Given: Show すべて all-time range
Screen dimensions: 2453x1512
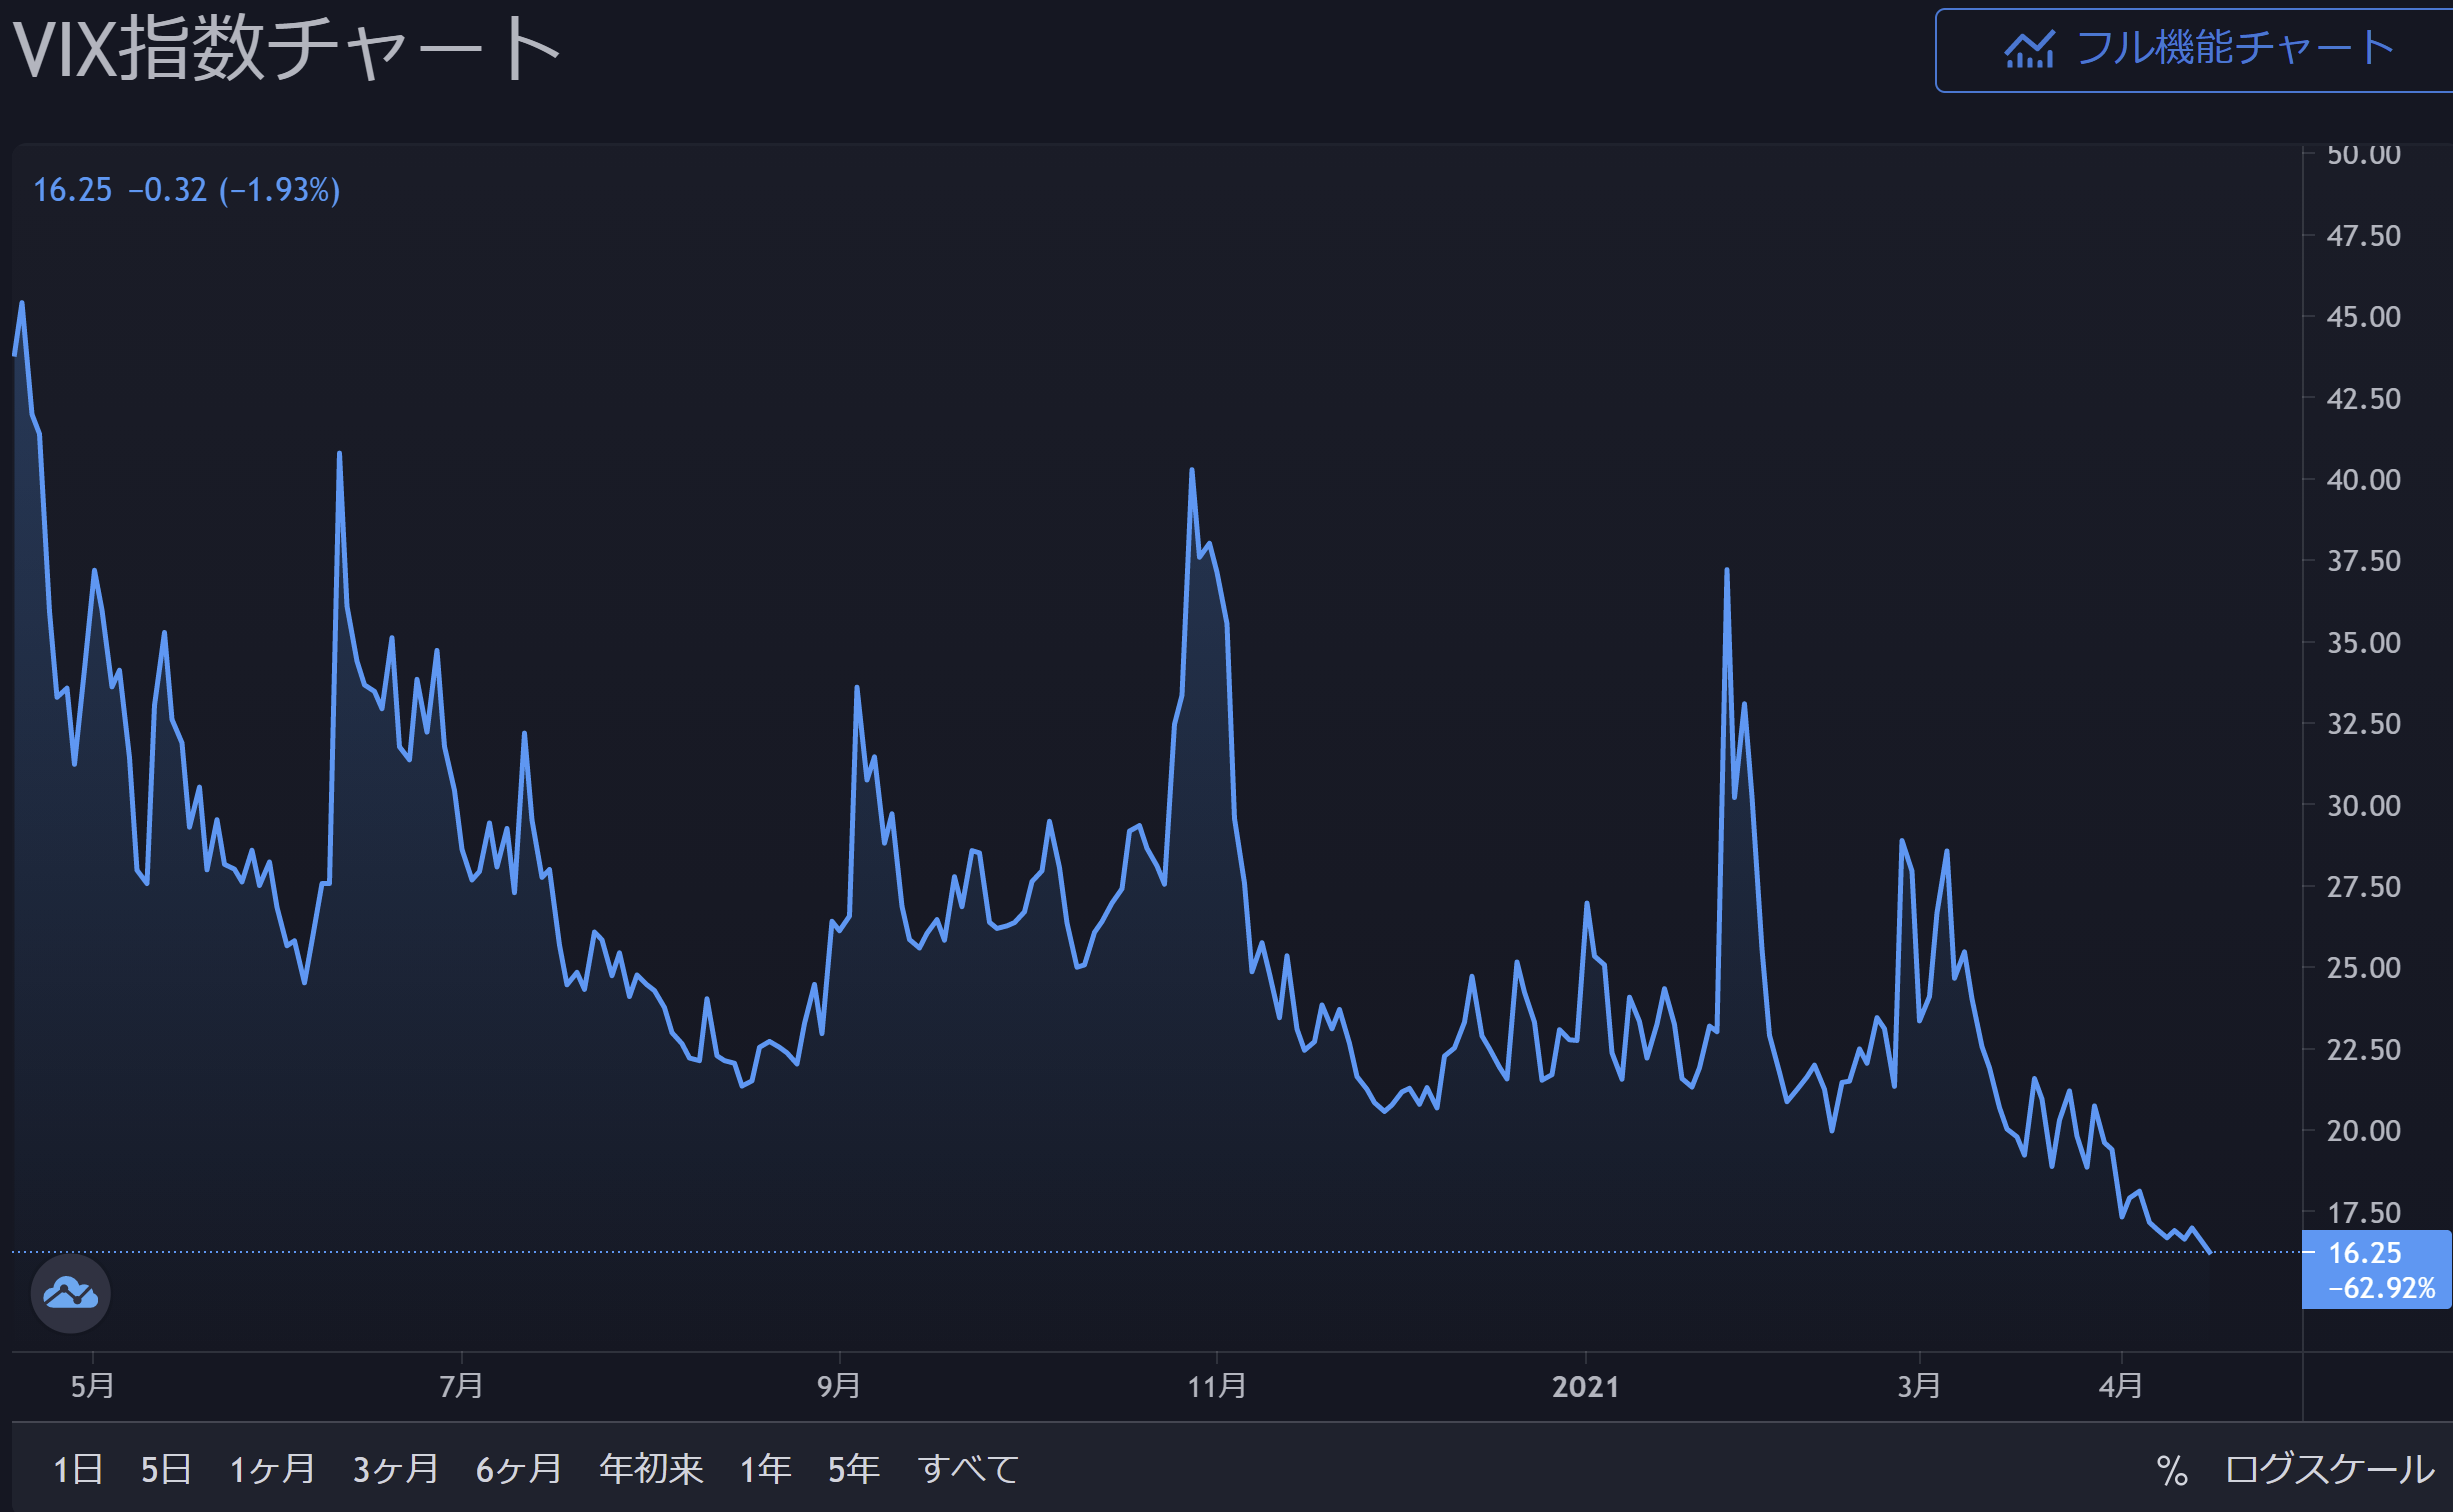Looking at the screenshot, I should tap(968, 1469).
